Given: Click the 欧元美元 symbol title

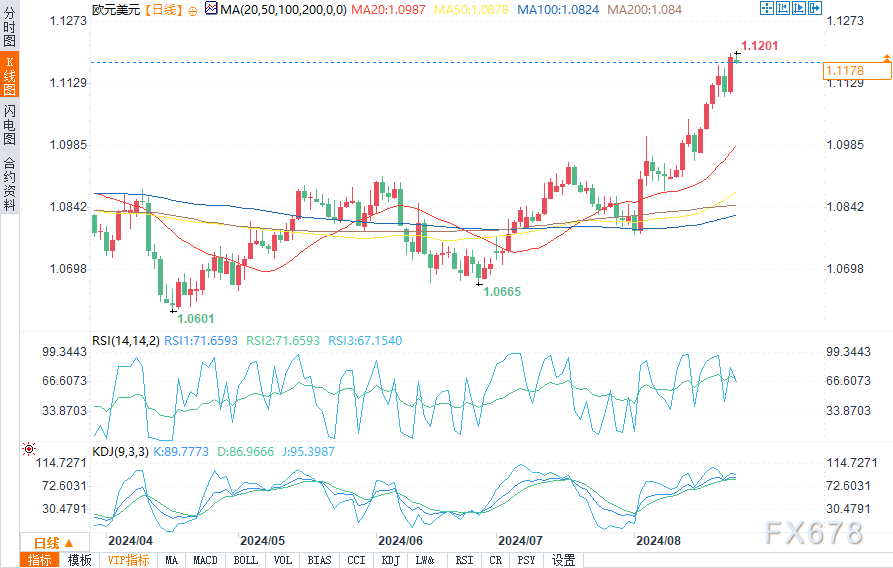Looking at the screenshot, I should (116, 10).
